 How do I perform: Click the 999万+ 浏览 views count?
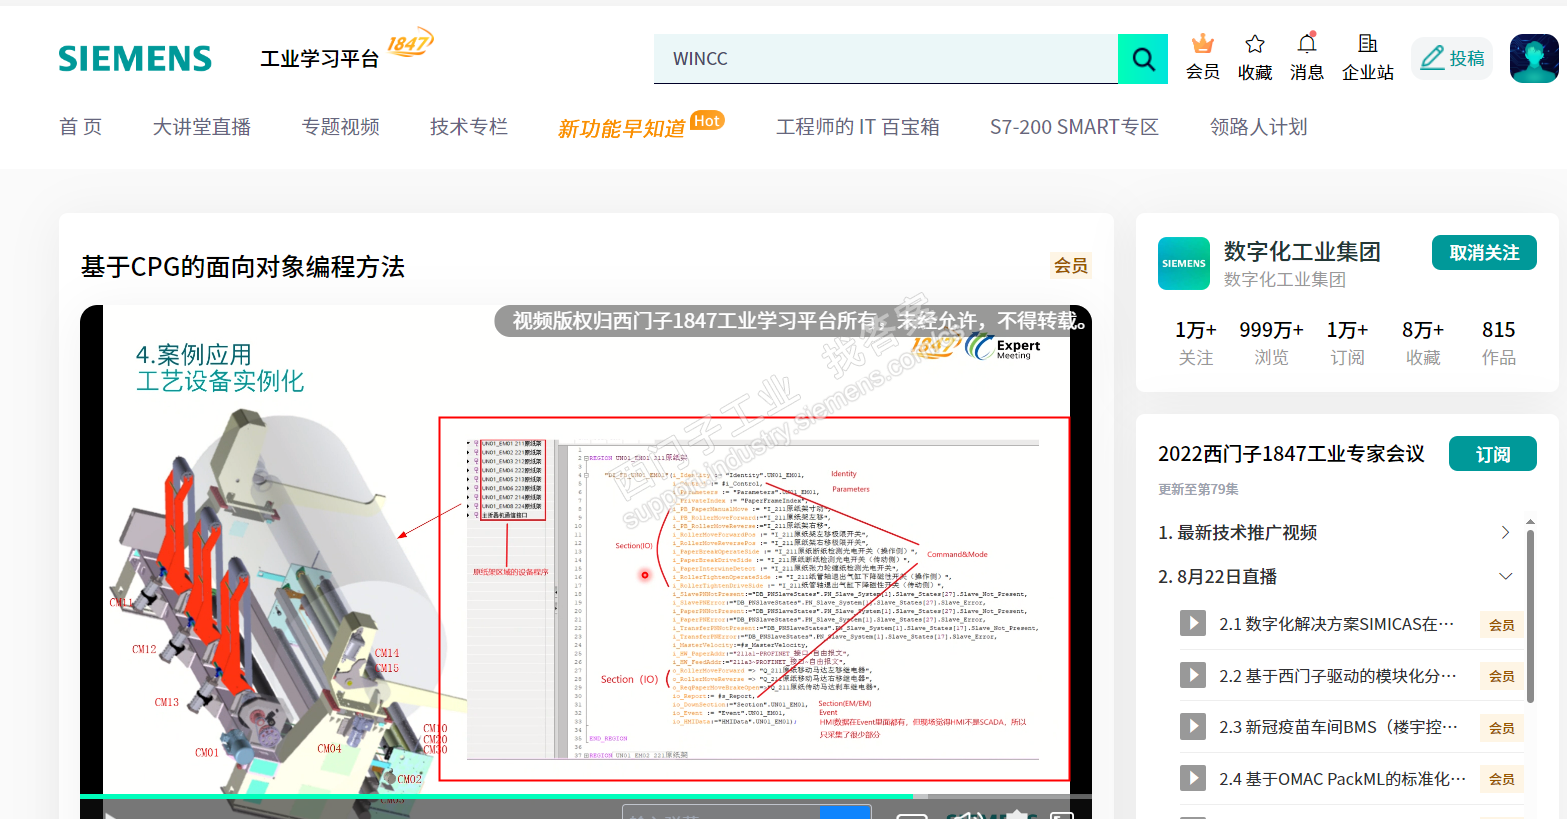click(1272, 343)
